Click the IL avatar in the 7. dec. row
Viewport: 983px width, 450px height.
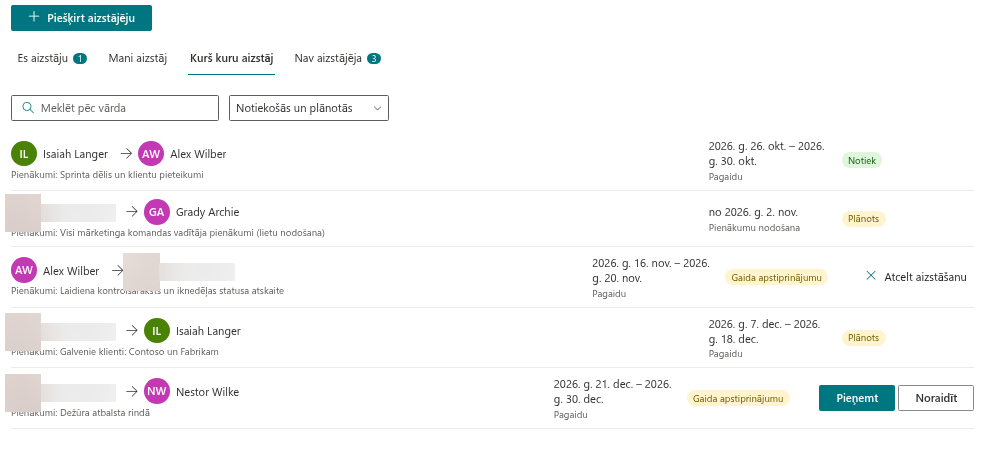coord(157,331)
